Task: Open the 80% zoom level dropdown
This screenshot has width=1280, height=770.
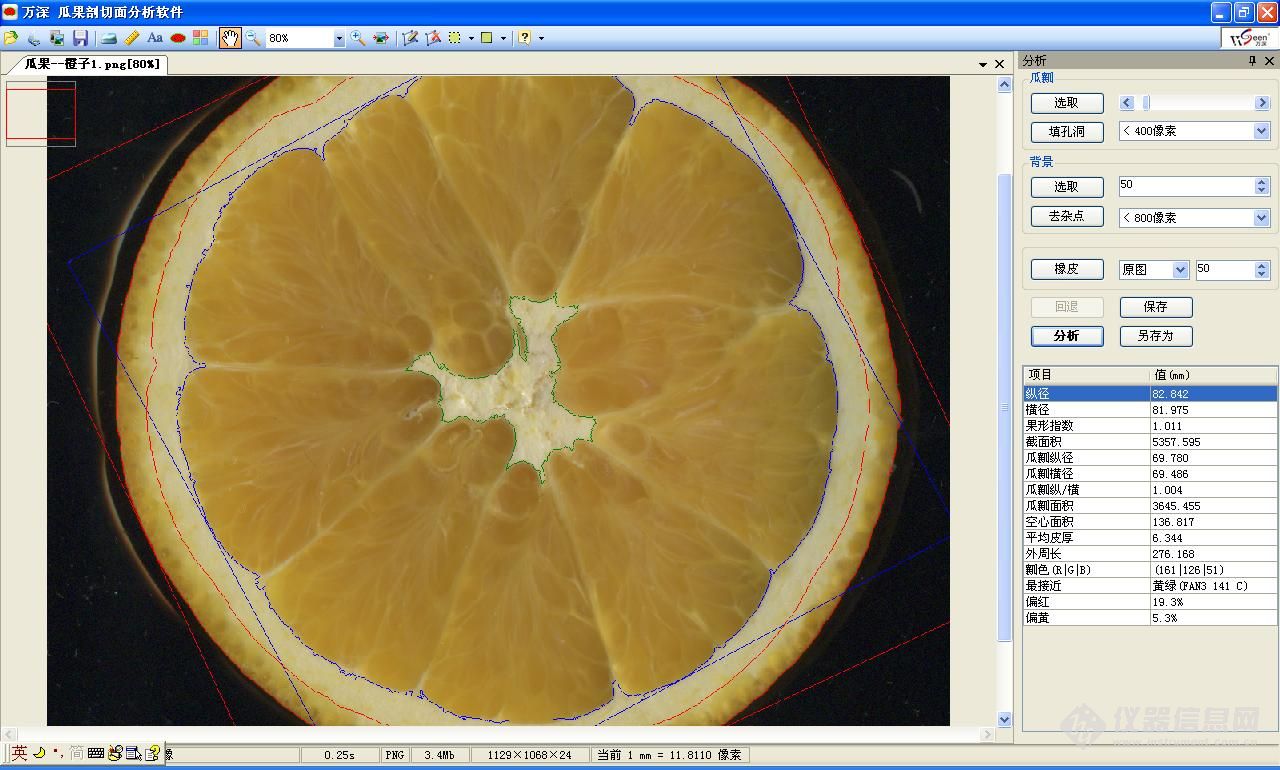Action: click(339, 38)
